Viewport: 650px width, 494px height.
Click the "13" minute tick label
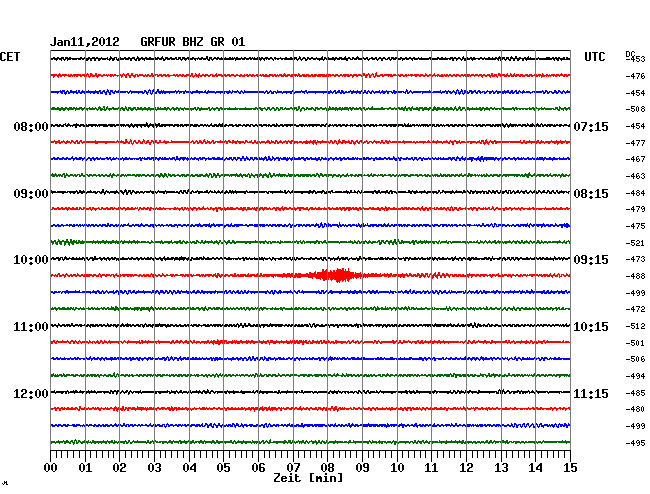pyautogui.click(x=501, y=468)
